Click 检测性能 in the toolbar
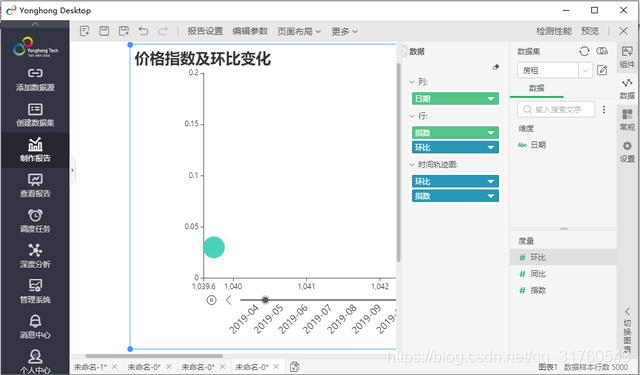The image size is (640, 375). (554, 31)
